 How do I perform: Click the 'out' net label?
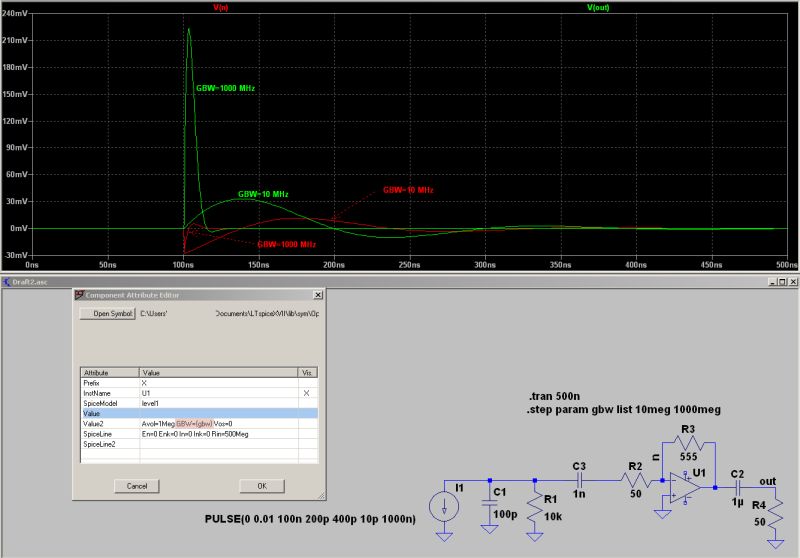(767, 481)
